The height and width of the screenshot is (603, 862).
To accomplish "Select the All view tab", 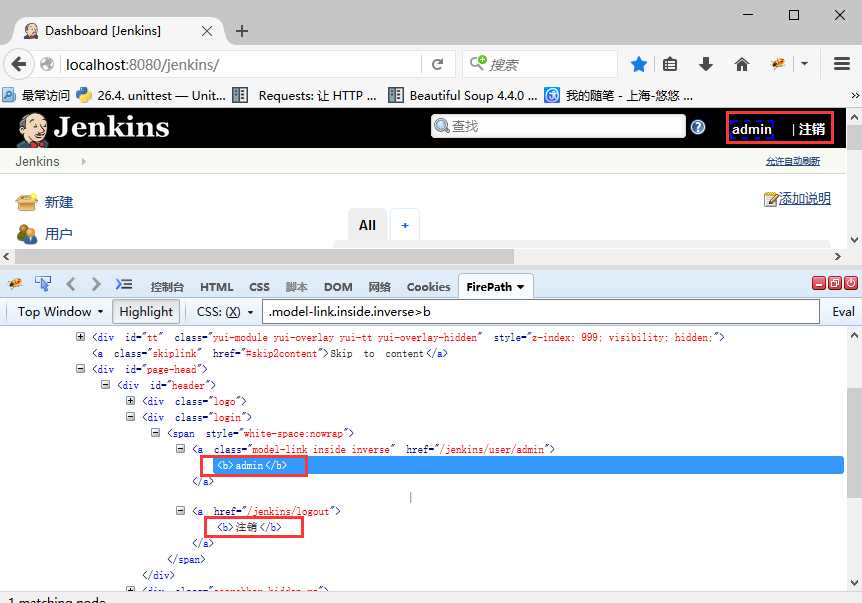I will (x=367, y=225).
